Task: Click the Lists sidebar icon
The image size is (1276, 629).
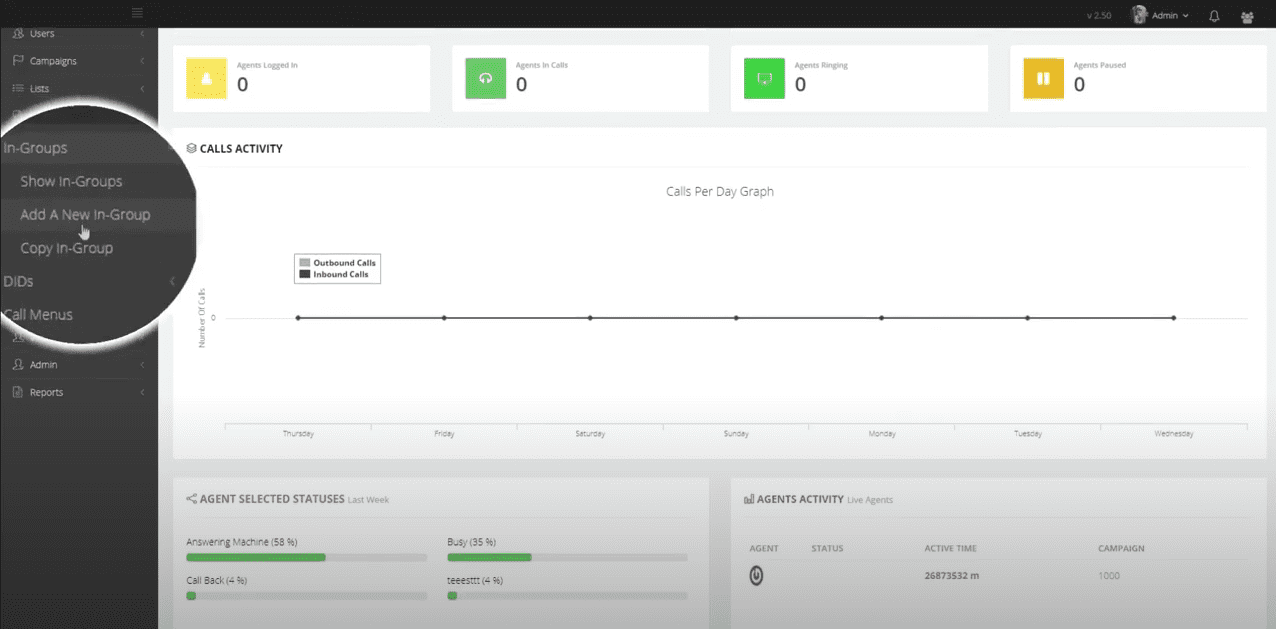Action: pos(18,89)
